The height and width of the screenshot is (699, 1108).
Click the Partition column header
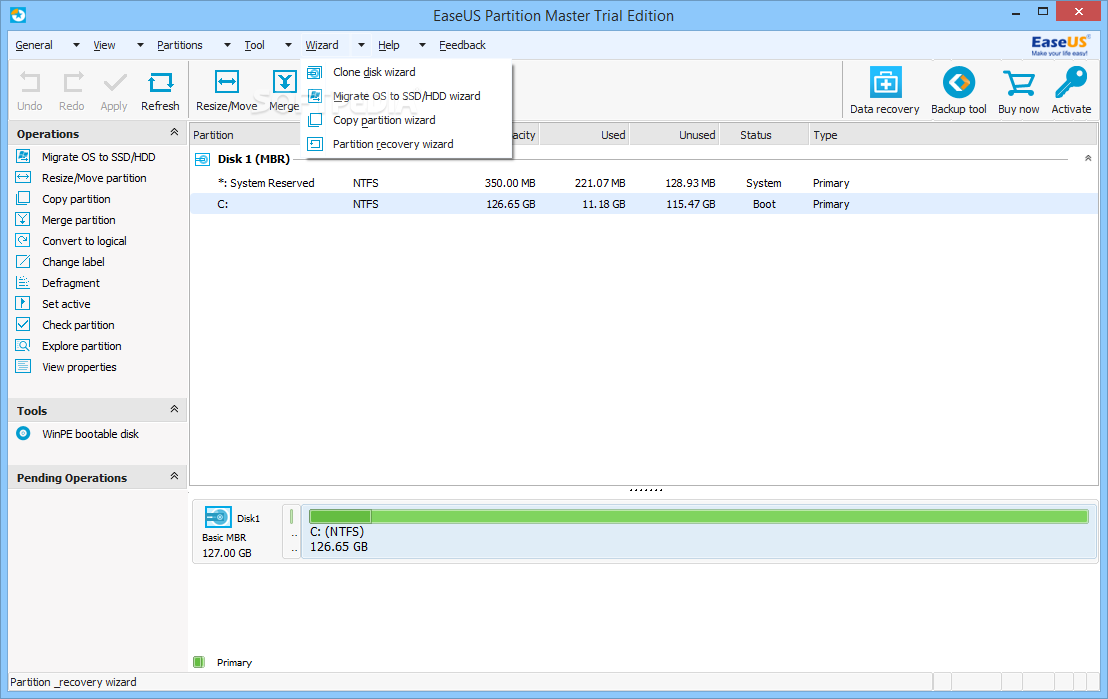[x=246, y=135]
